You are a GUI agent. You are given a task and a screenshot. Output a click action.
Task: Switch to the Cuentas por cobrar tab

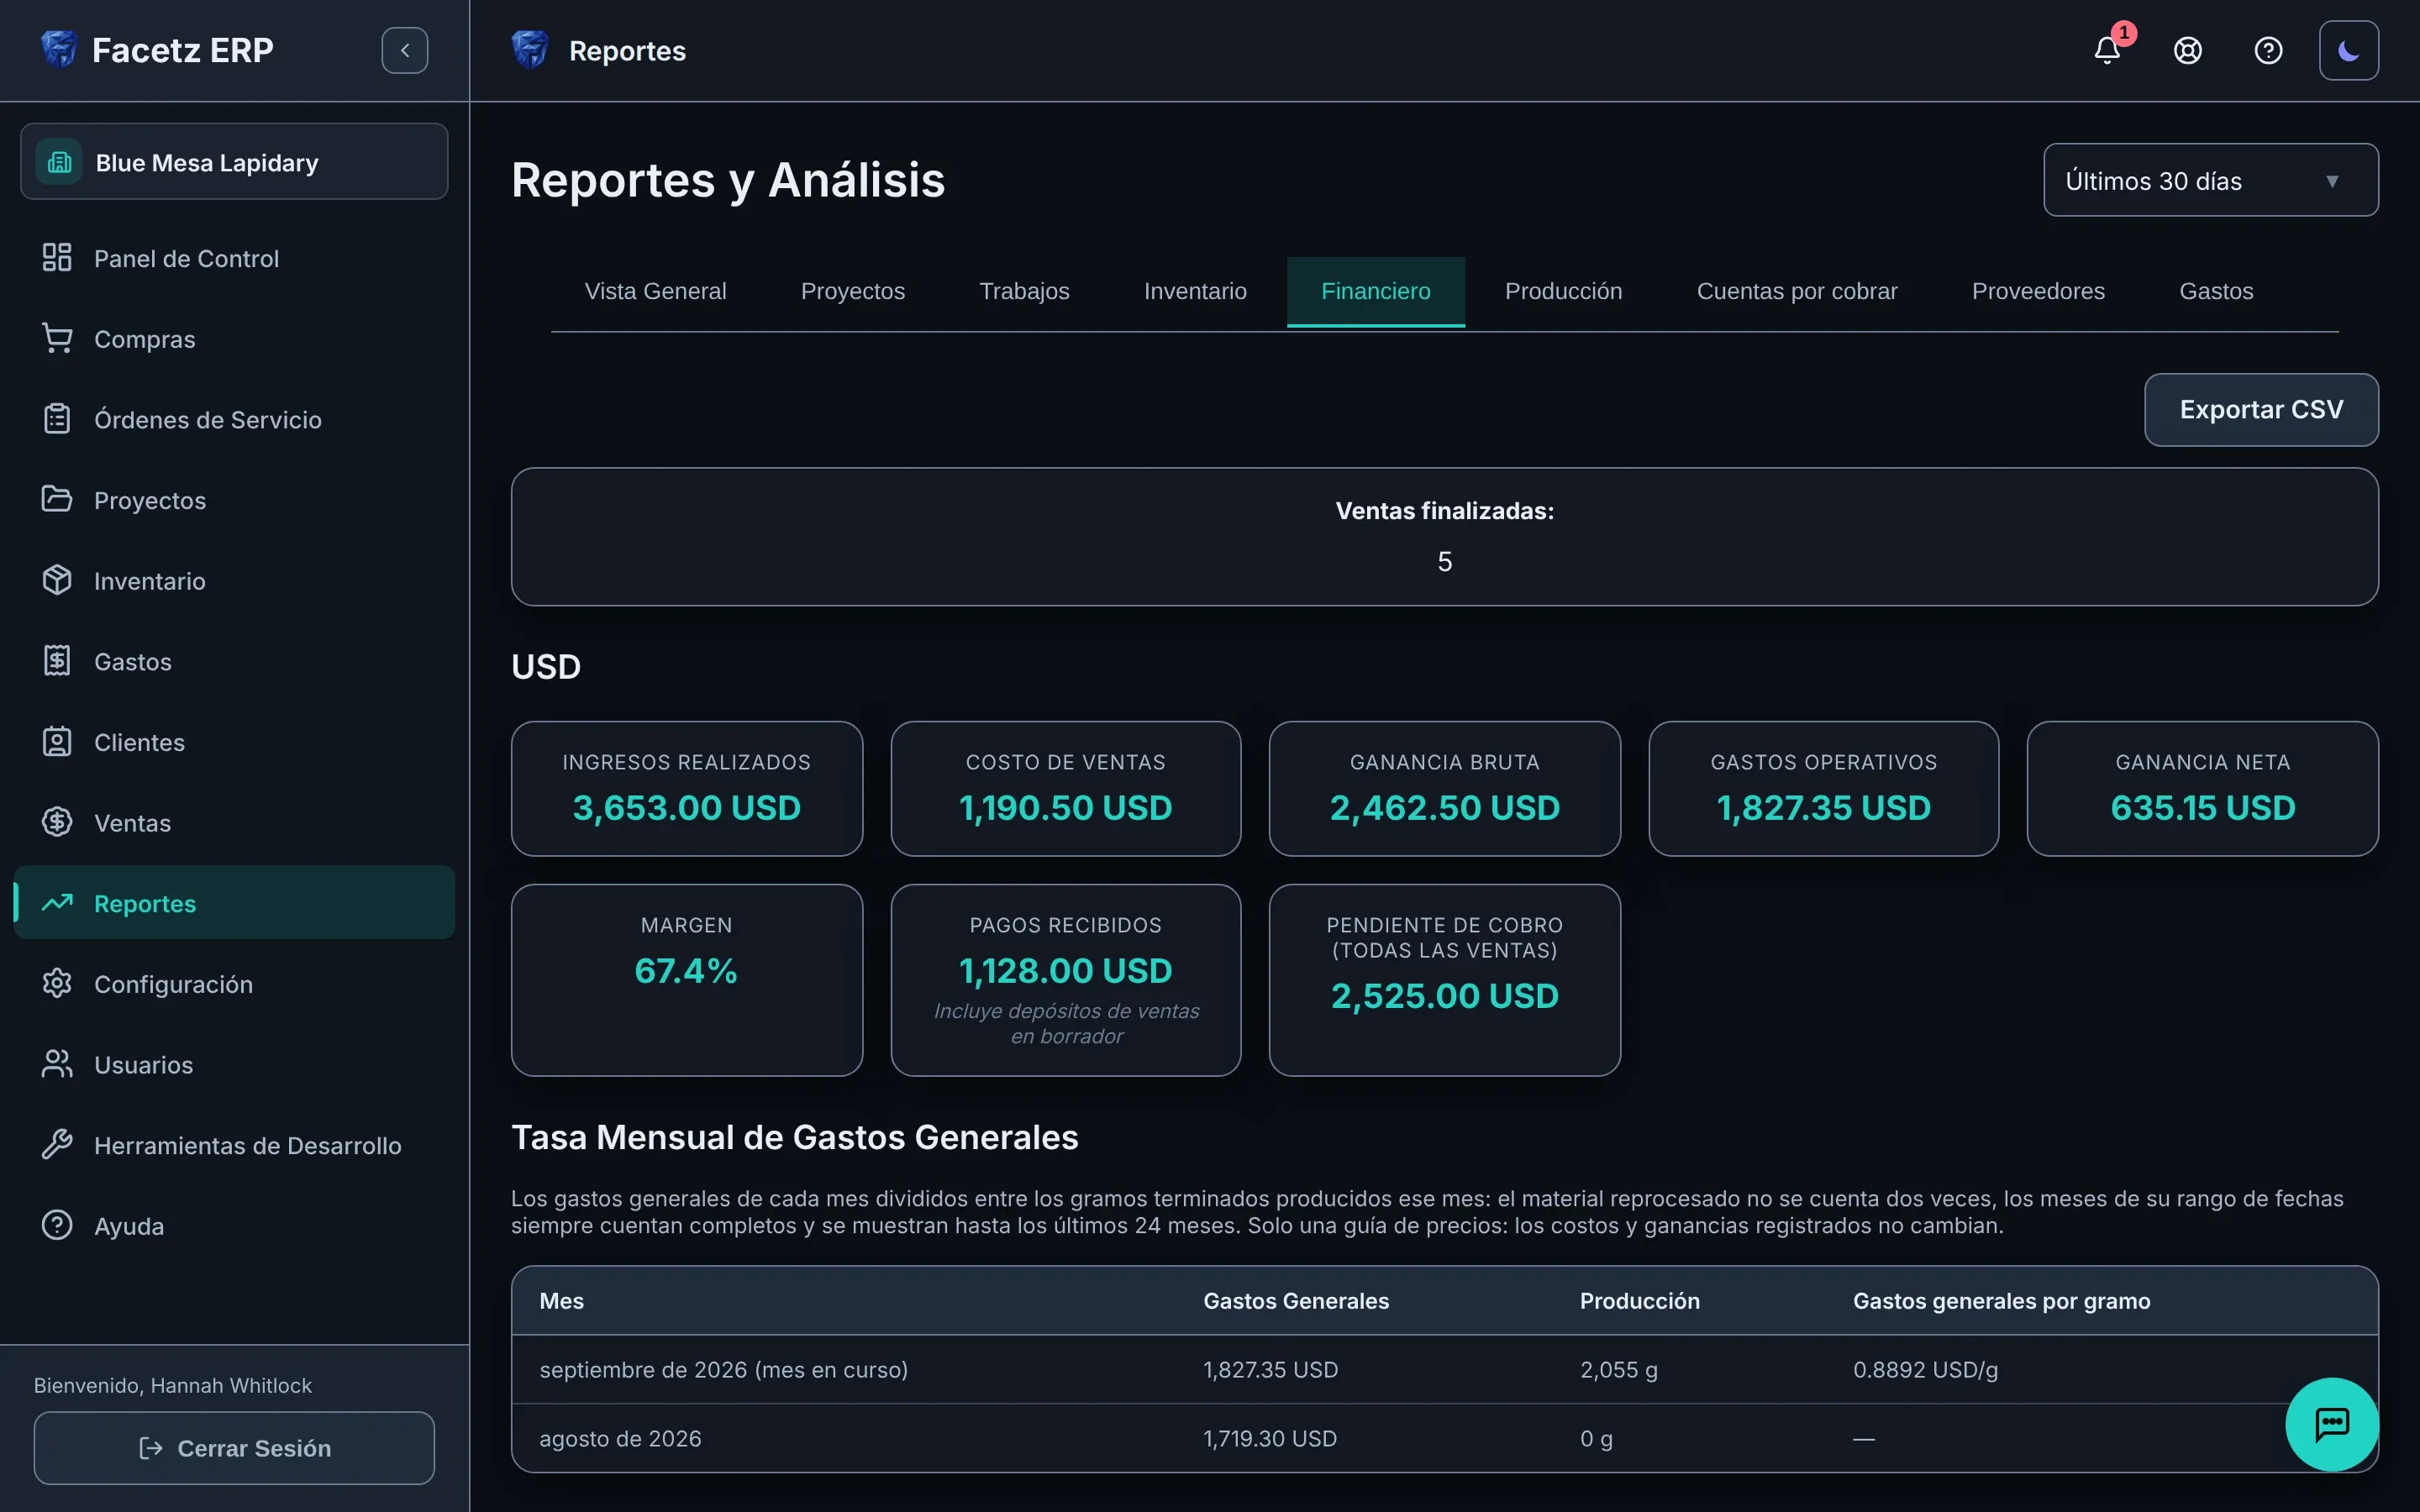[x=1796, y=291]
